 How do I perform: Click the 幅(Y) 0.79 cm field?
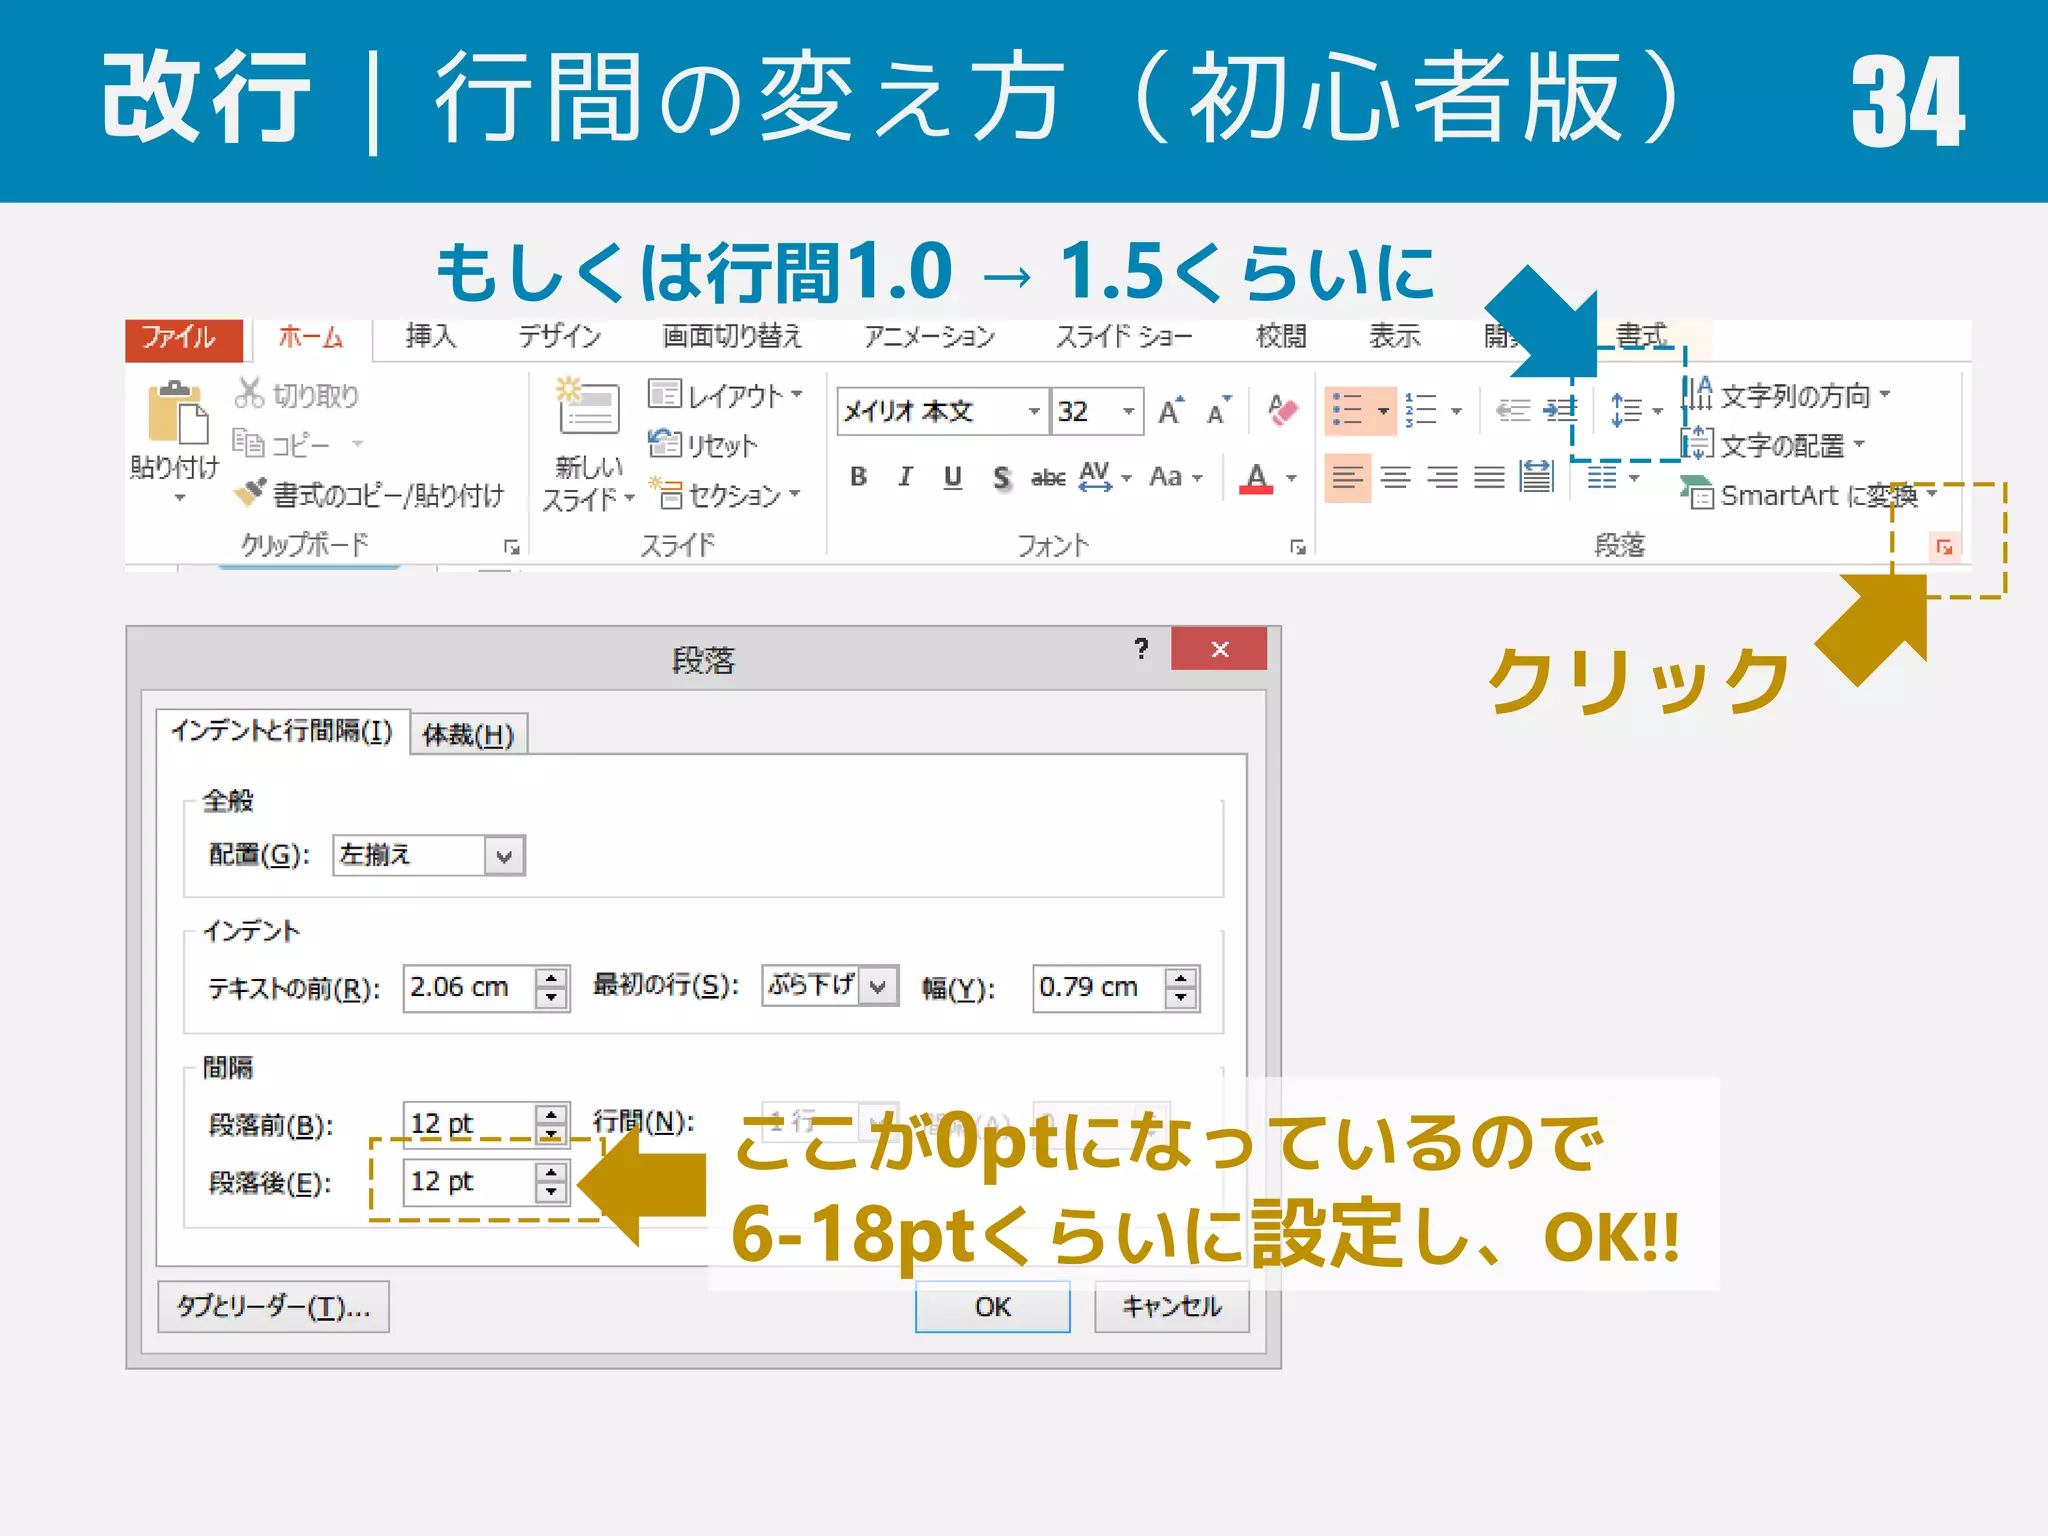click(1116, 988)
